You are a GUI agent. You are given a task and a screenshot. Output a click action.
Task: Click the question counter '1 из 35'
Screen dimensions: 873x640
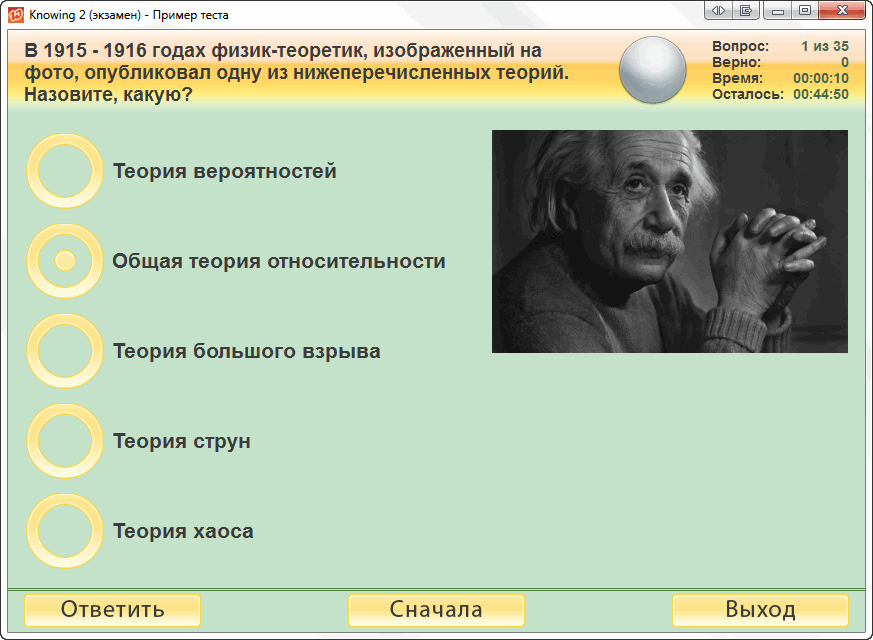(x=825, y=46)
